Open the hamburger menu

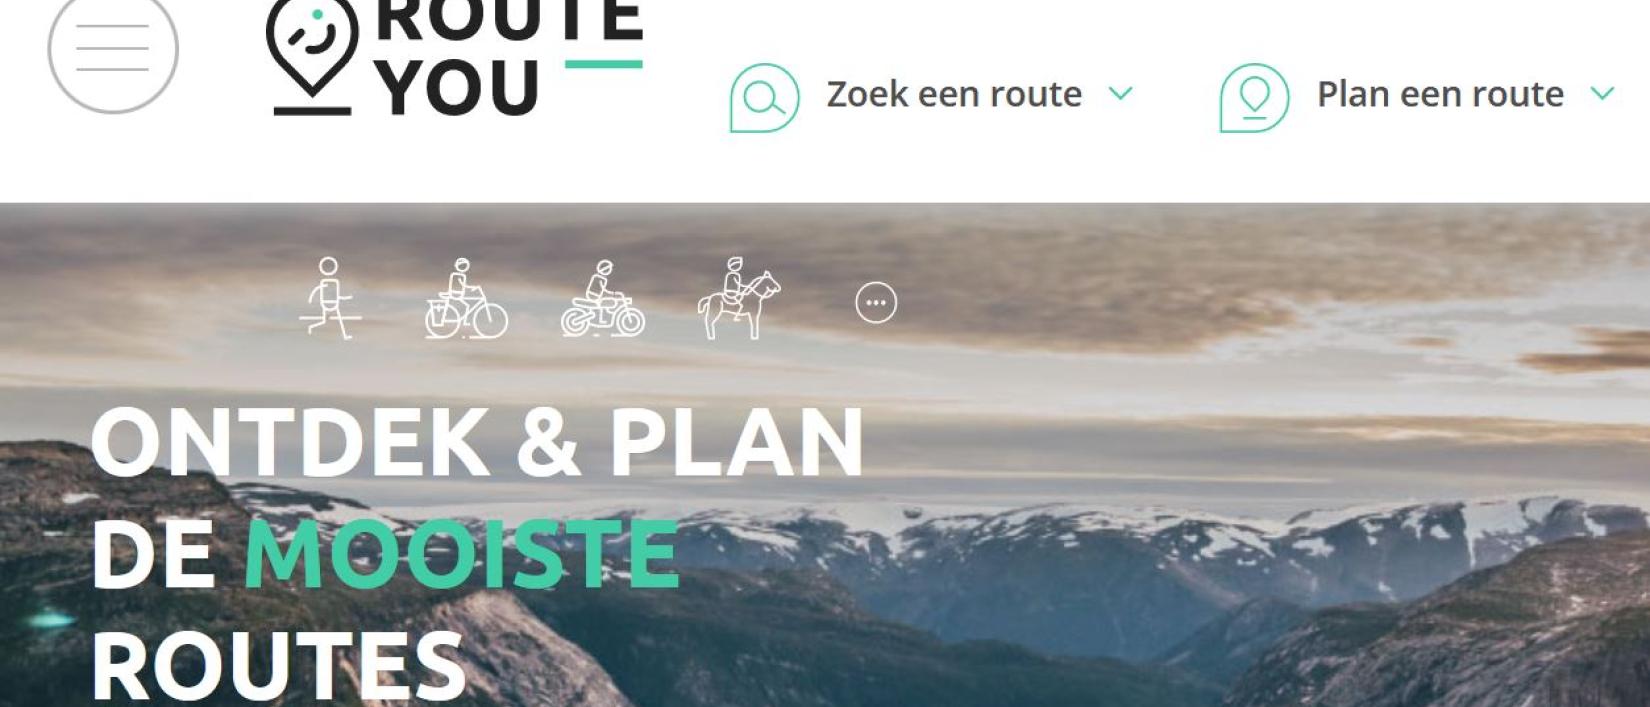113,48
